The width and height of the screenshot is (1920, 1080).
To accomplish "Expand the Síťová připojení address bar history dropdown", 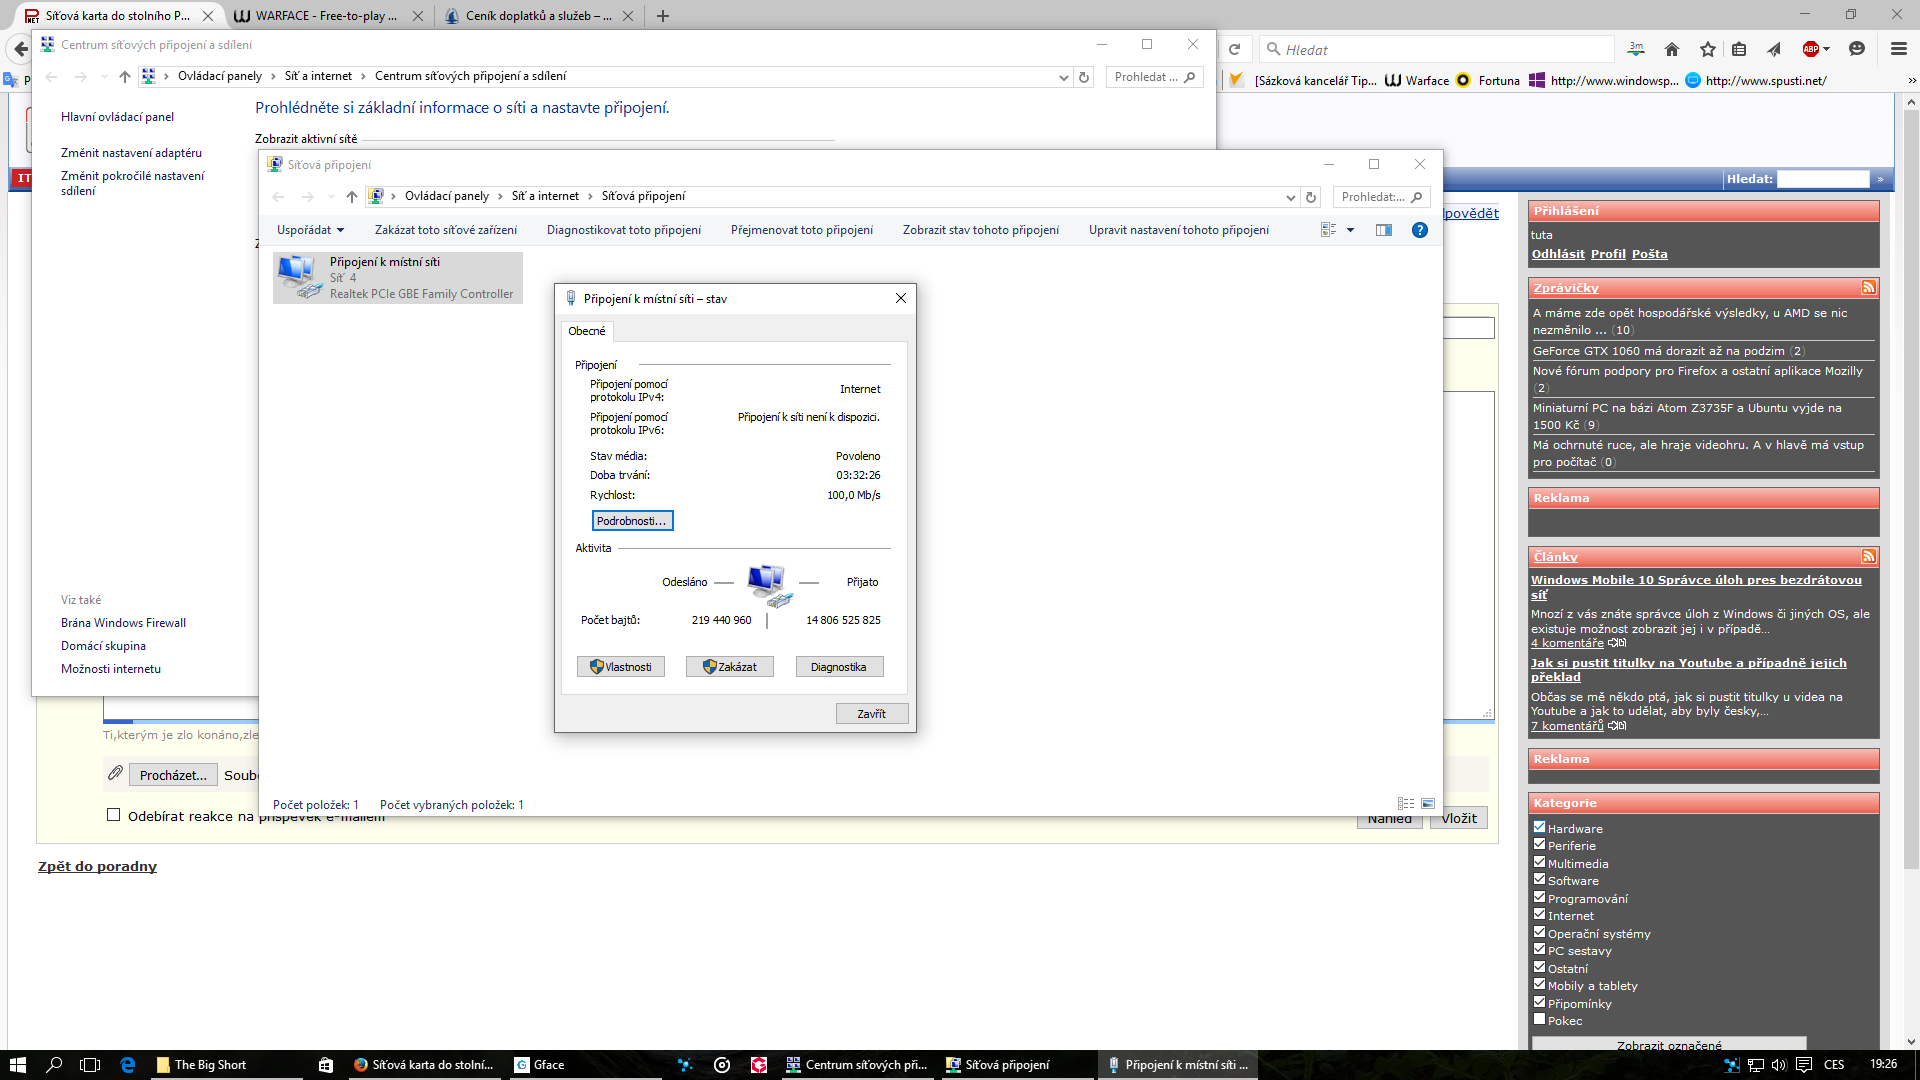I will pyautogui.click(x=1290, y=197).
